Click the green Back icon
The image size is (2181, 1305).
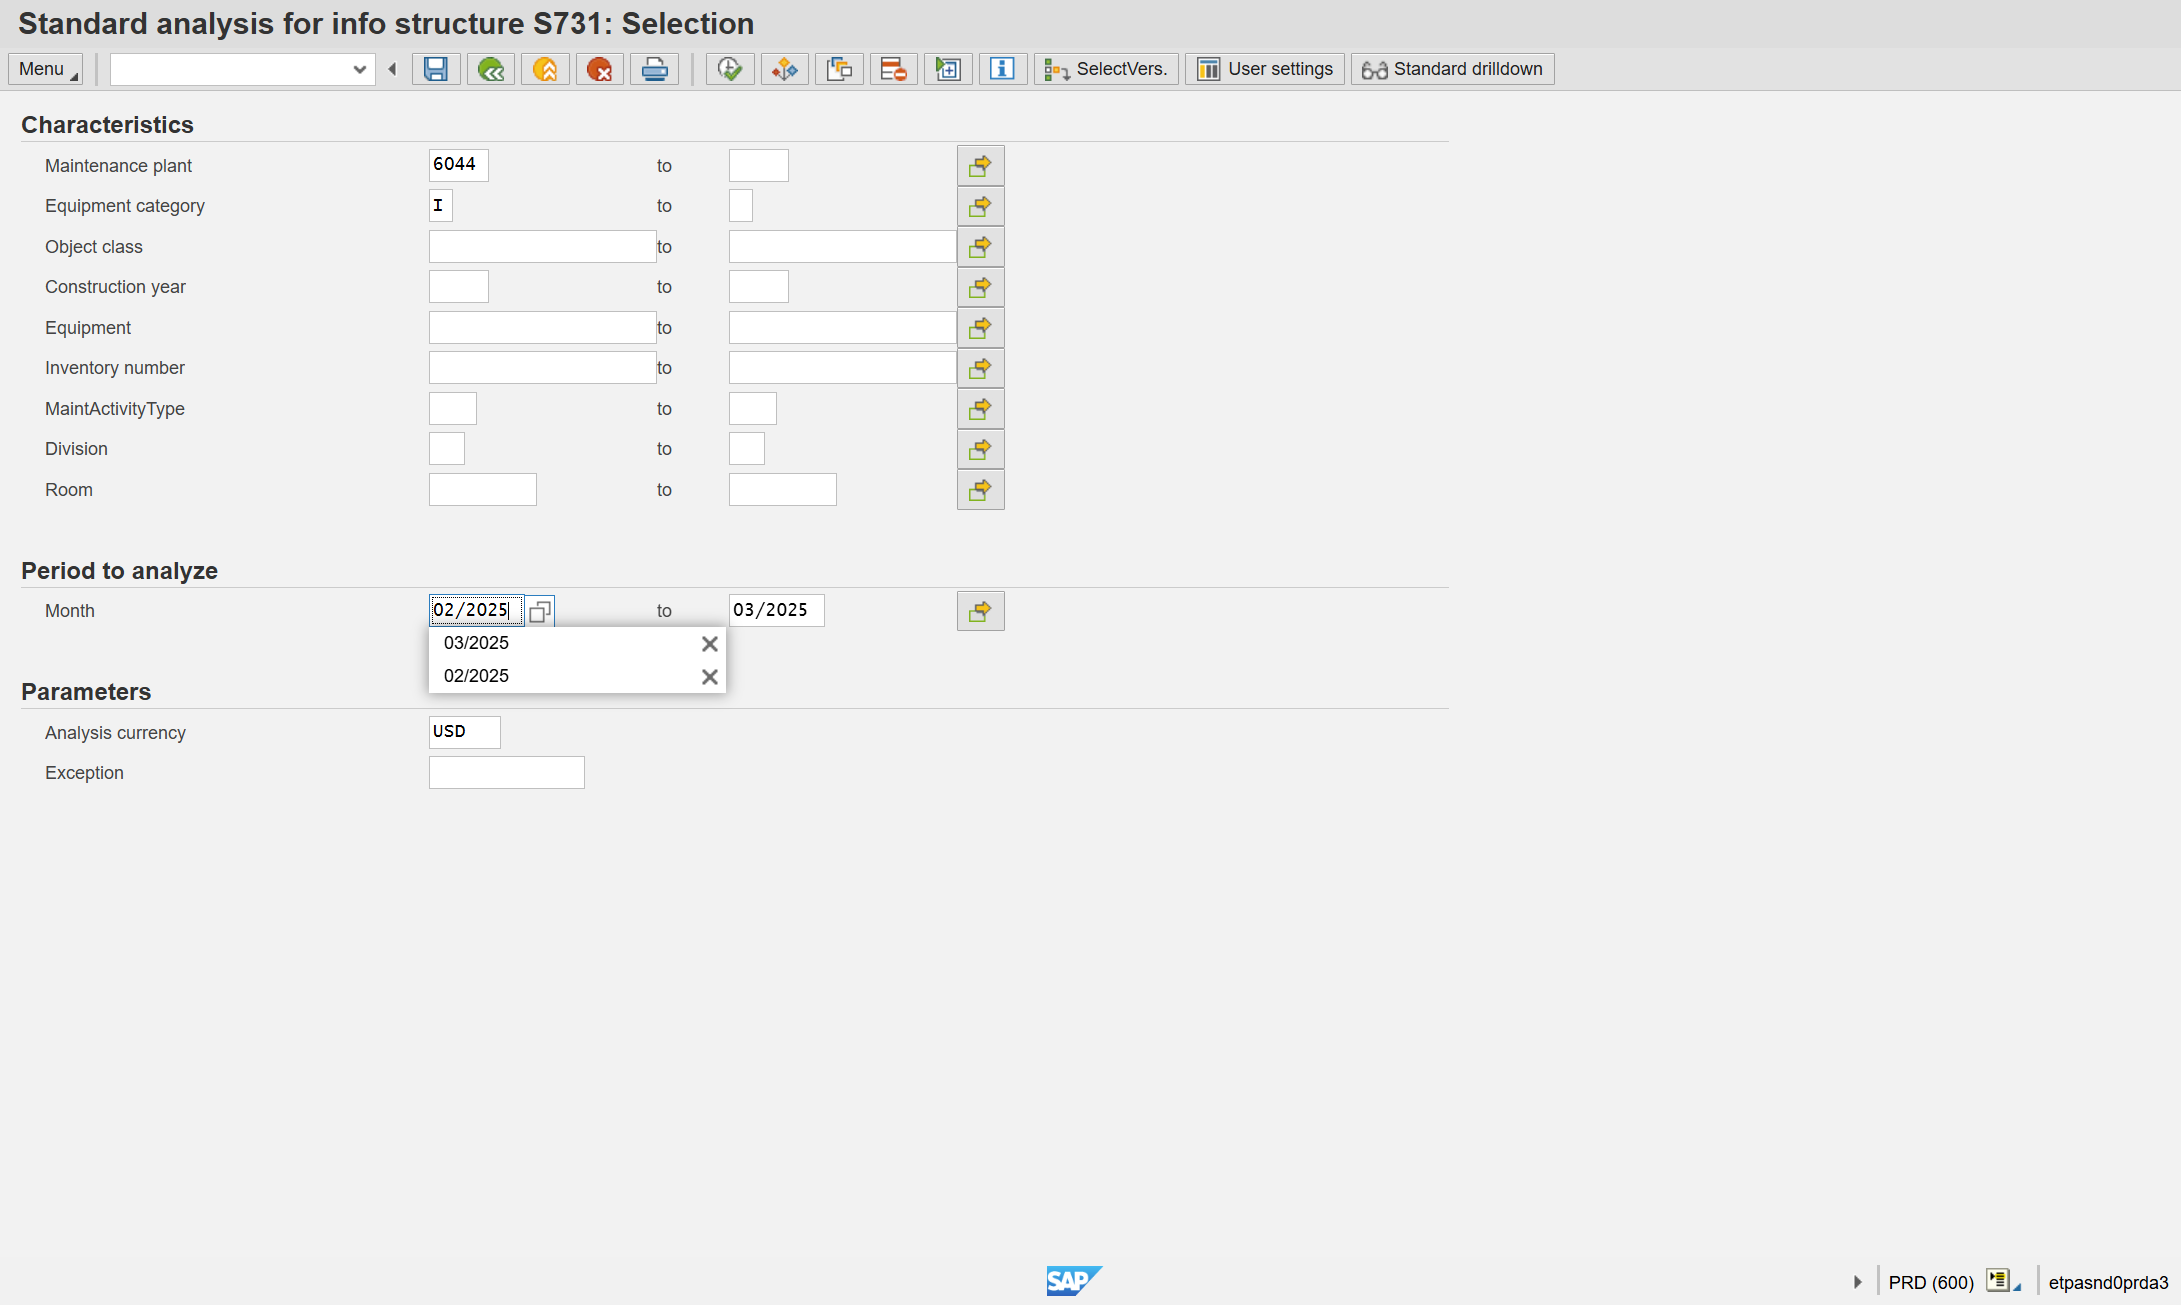[x=491, y=69]
